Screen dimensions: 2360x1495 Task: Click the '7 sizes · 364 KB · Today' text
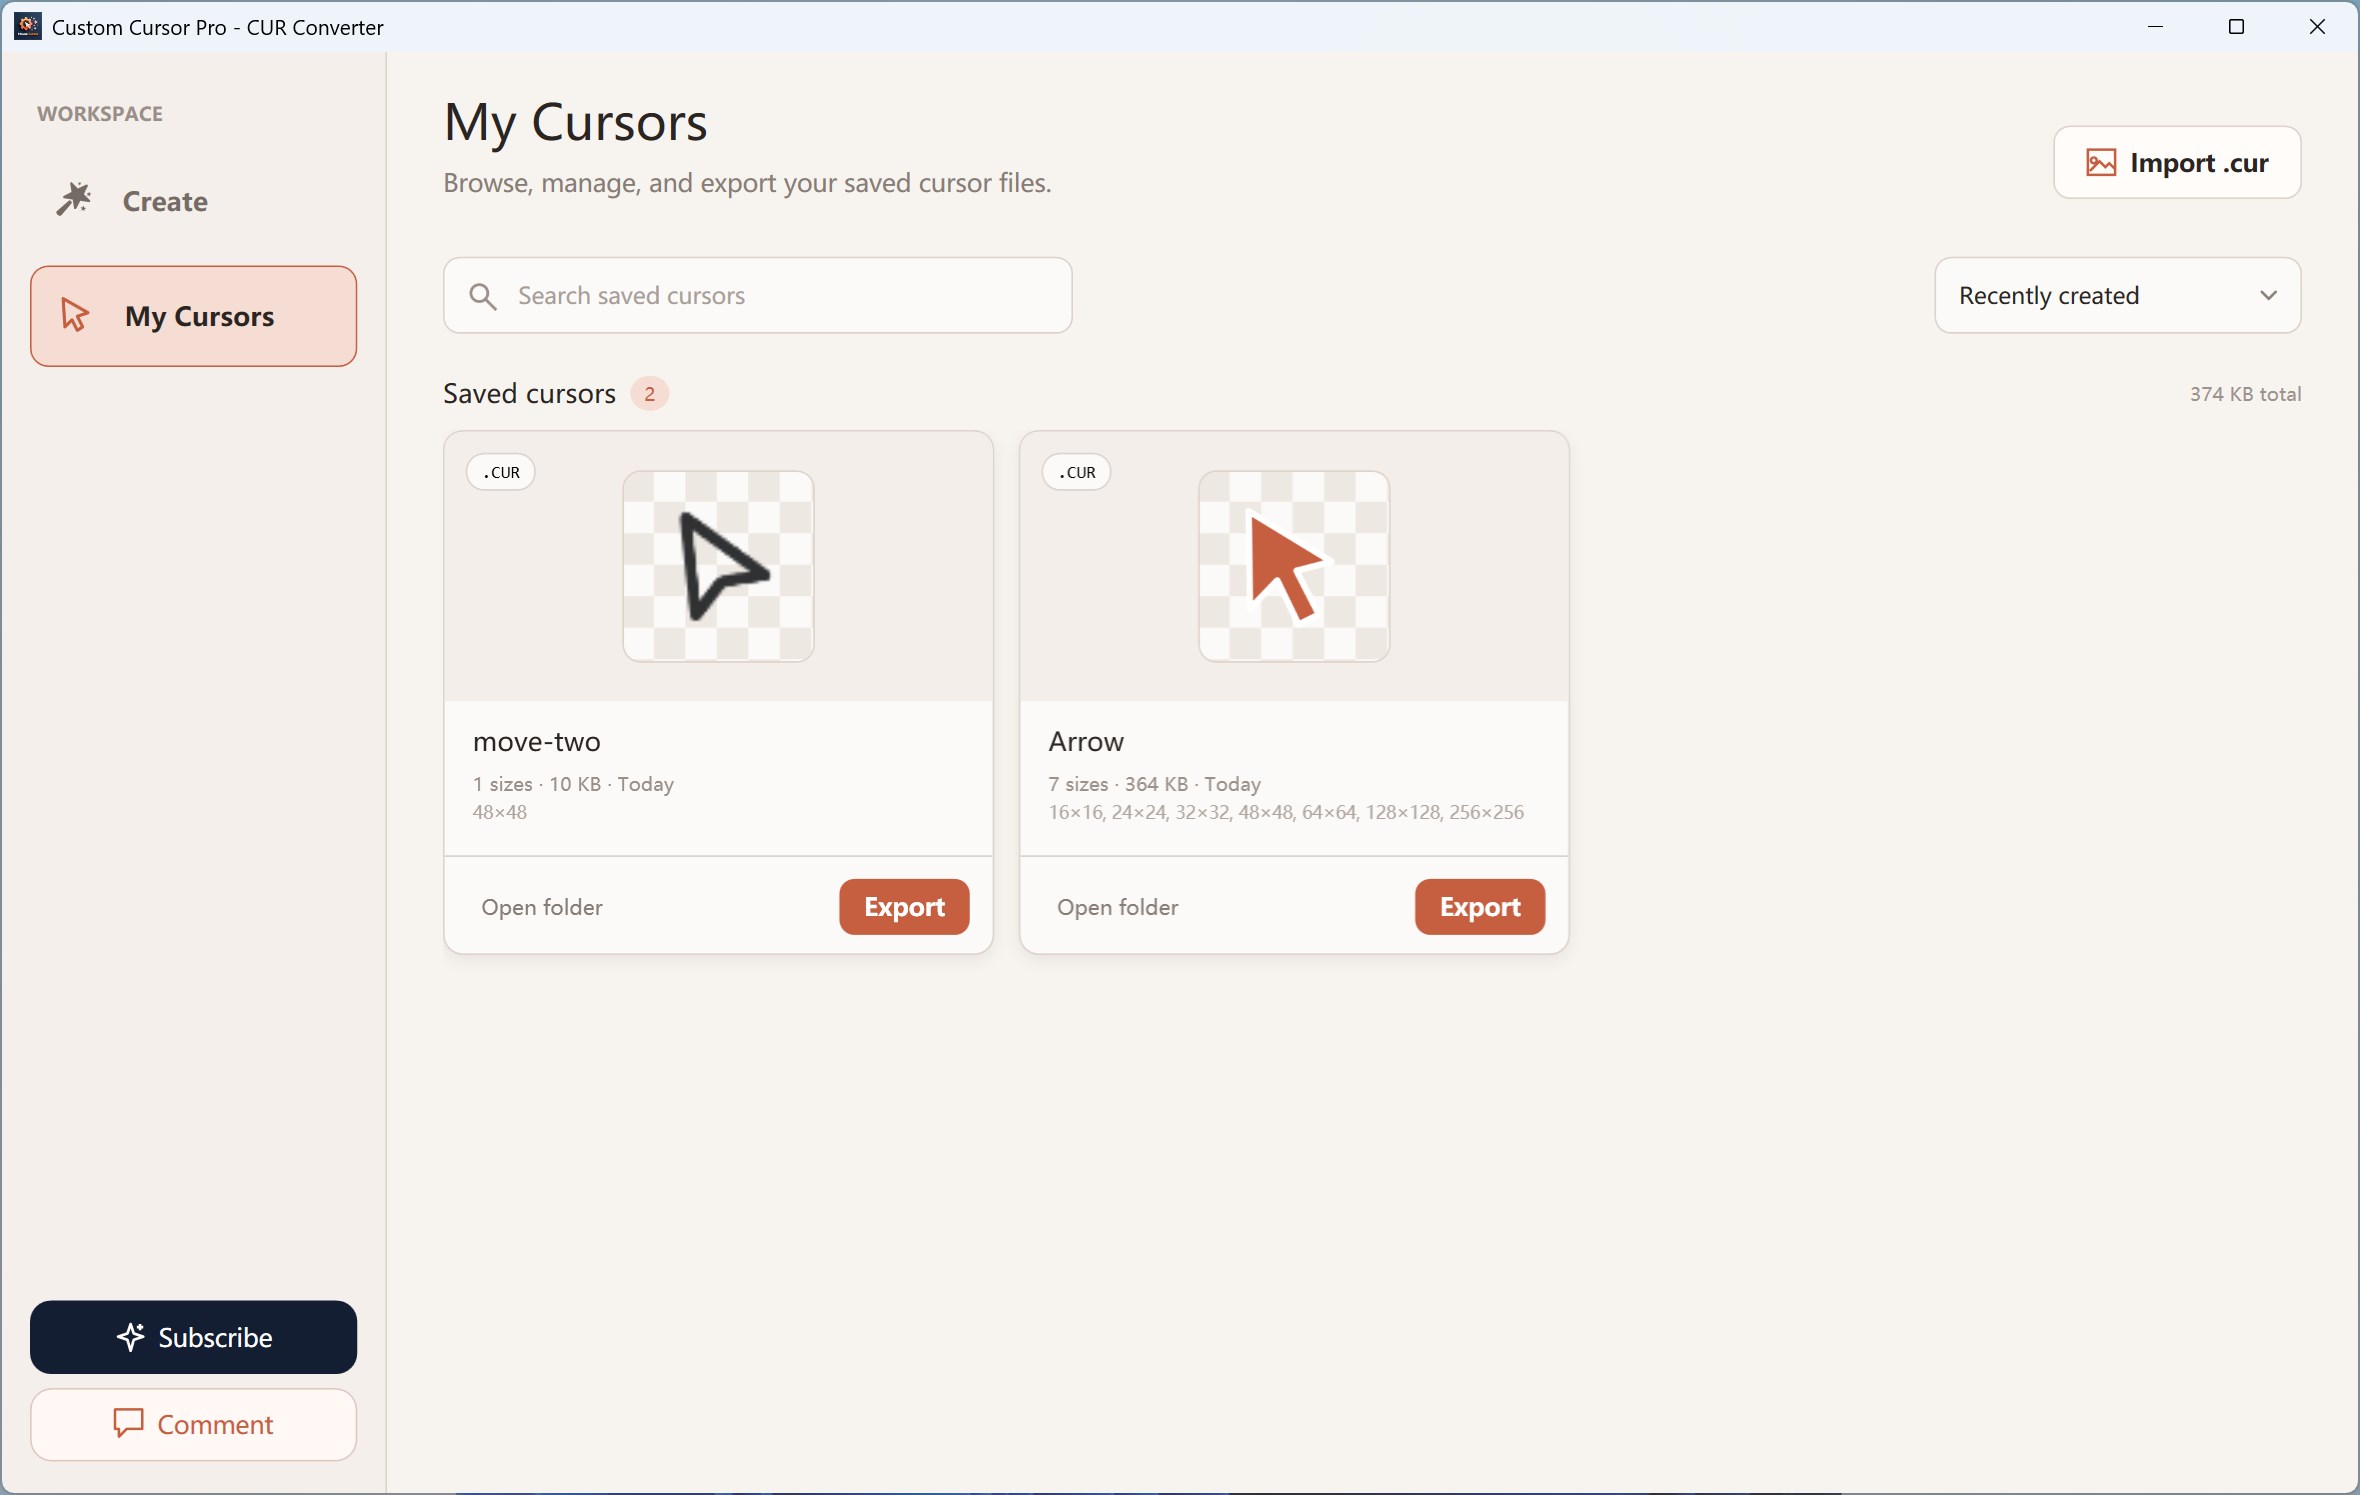tap(1154, 784)
